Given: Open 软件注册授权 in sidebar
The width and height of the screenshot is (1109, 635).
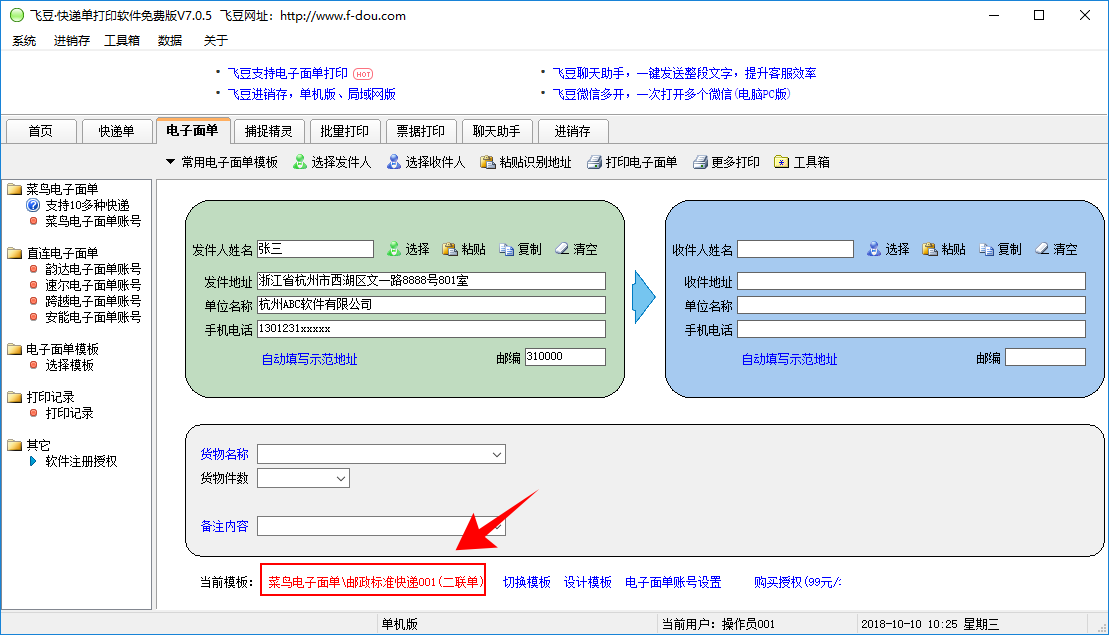Looking at the screenshot, I should pos(81,461).
